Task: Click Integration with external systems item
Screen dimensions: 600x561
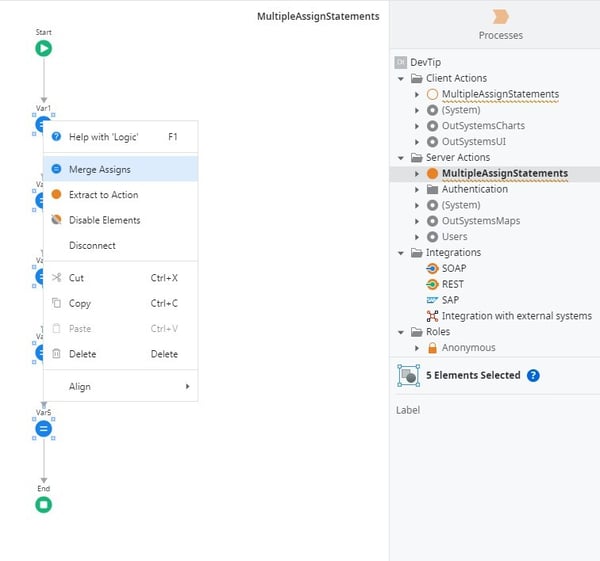Action: point(516,316)
